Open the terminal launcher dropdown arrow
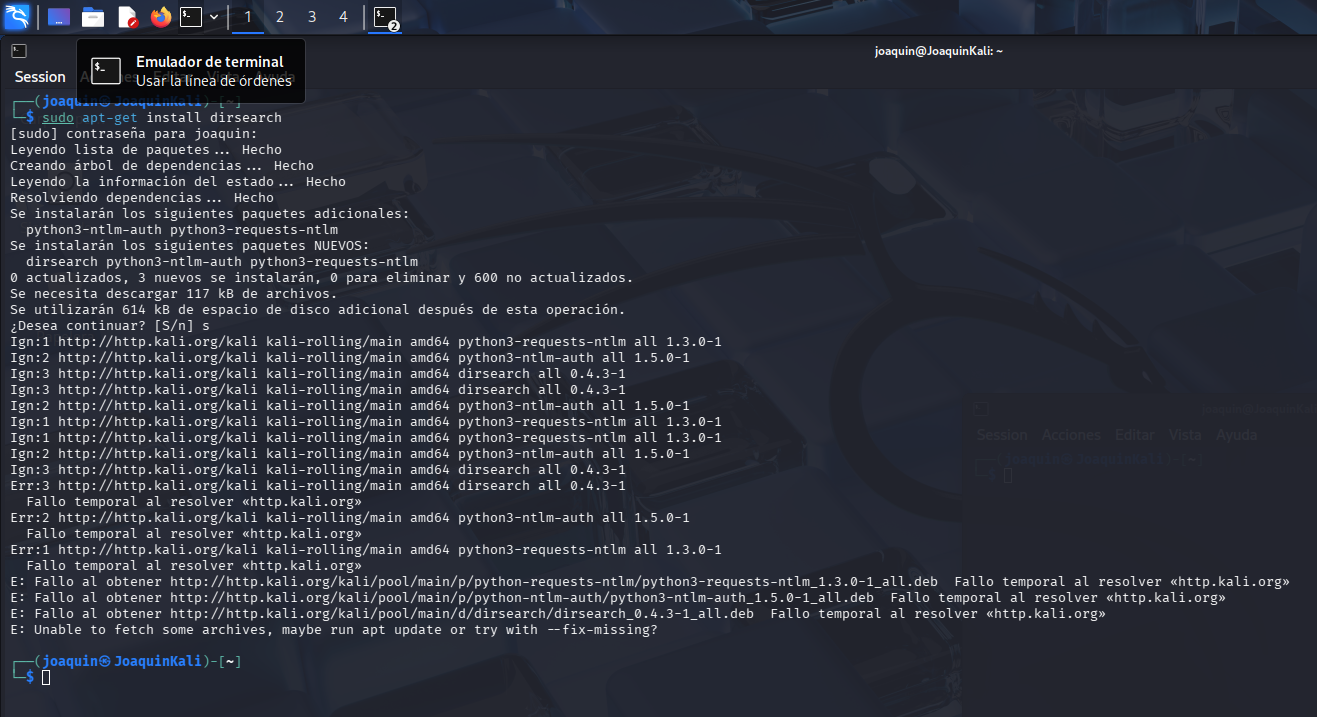The image size is (1317, 717). tap(213, 17)
